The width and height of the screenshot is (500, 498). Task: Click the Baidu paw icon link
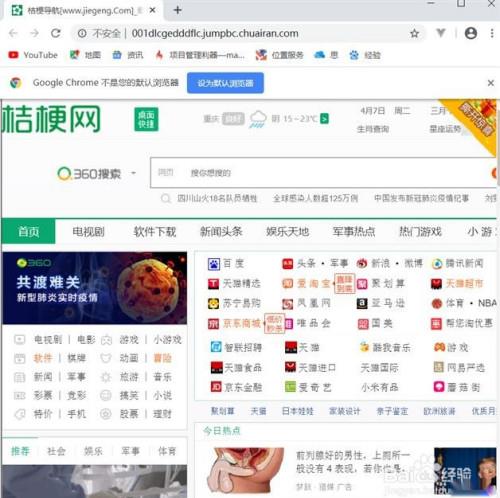coord(214,264)
